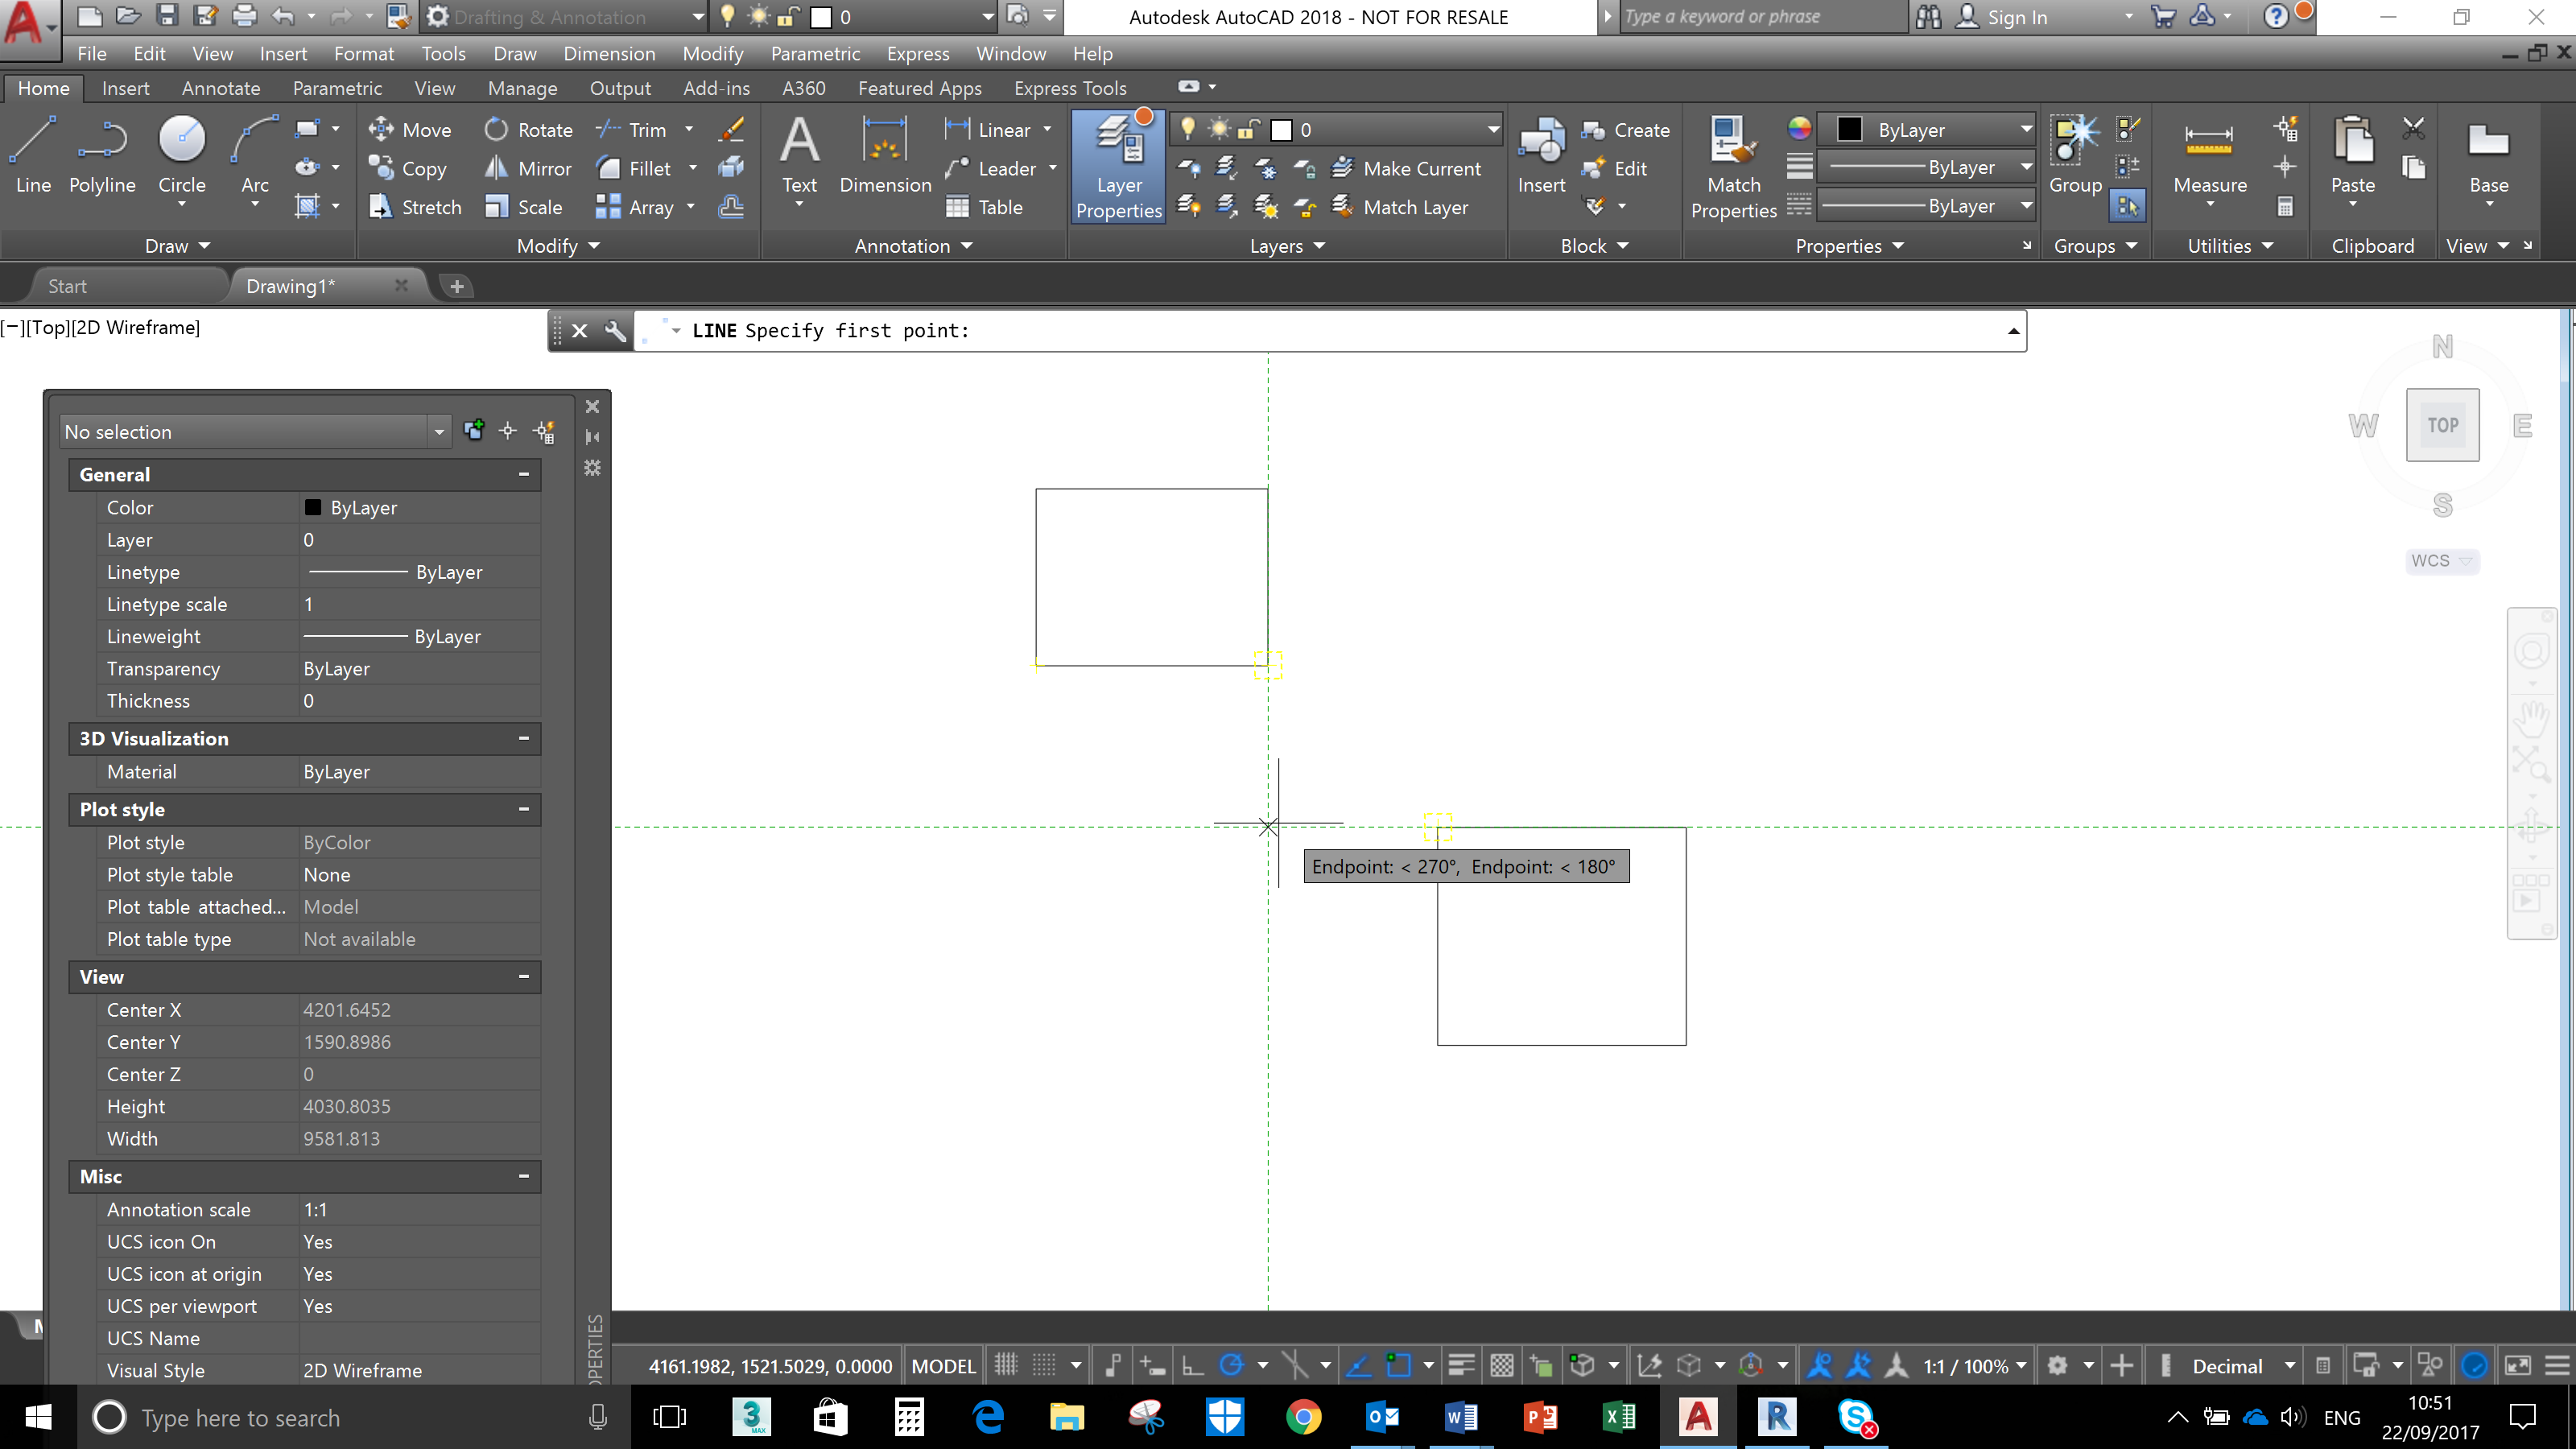
Task: Click the Fillet button
Action: click(634, 169)
